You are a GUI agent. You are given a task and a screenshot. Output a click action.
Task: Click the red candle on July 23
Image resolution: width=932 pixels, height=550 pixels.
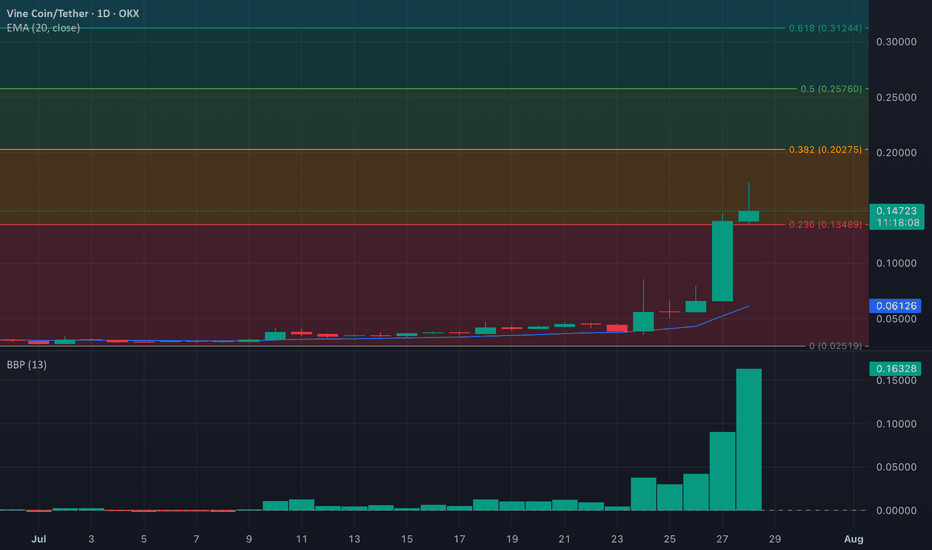click(617, 328)
